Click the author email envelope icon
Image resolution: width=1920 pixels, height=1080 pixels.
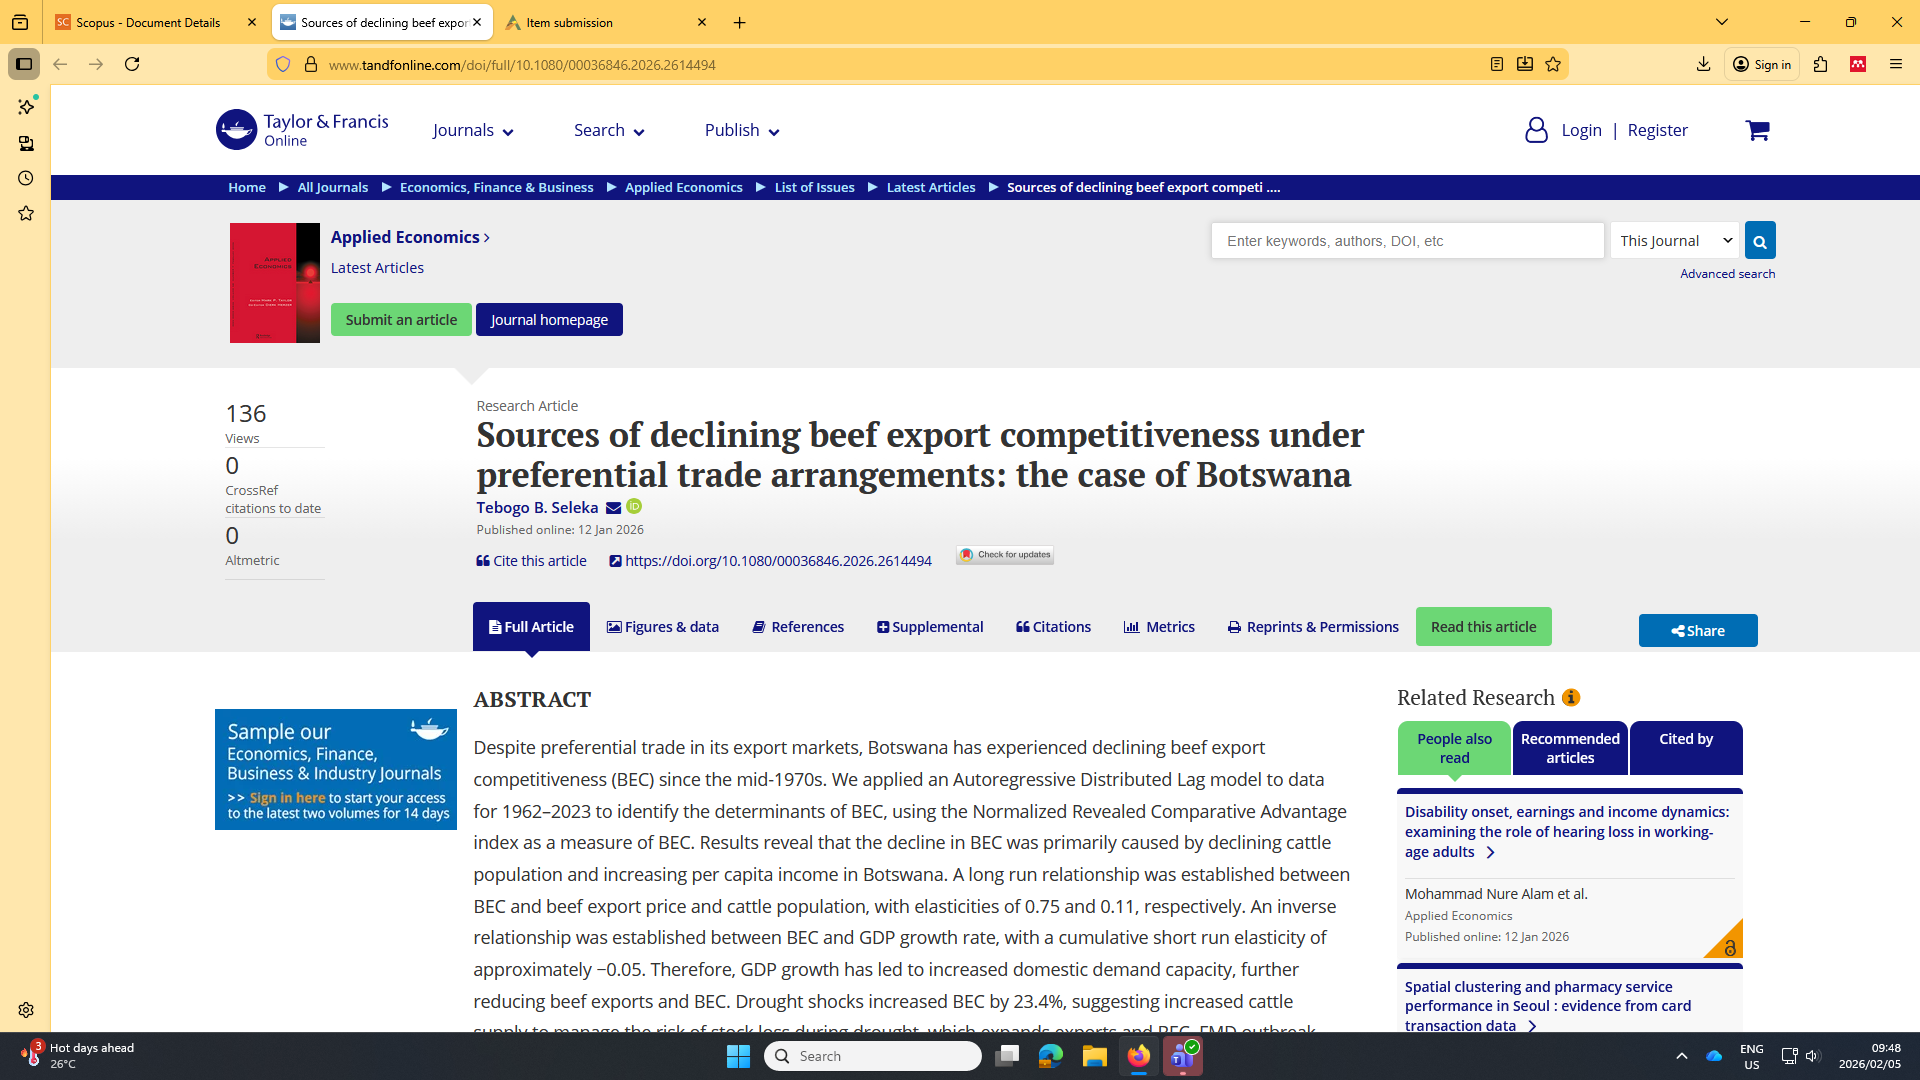pos(613,508)
